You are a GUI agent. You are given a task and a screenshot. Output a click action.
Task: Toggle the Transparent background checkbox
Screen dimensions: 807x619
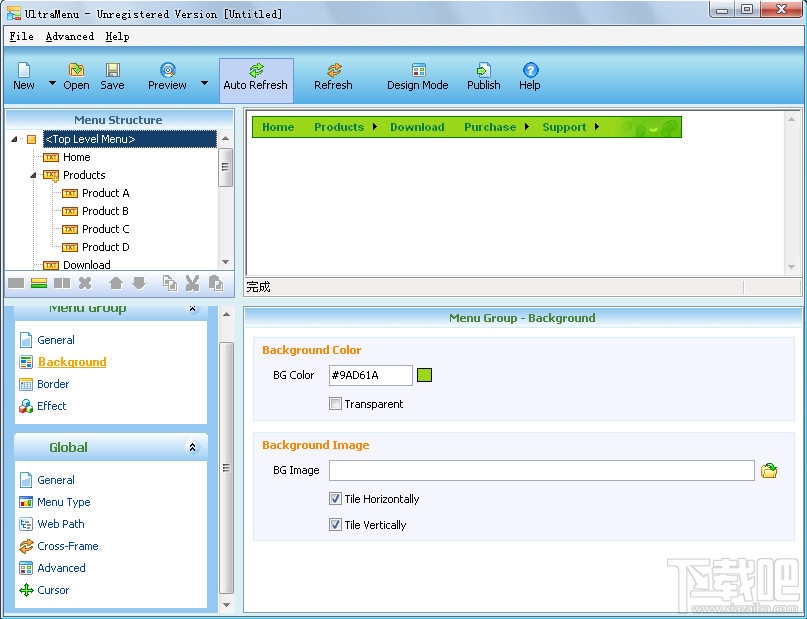click(336, 404)
